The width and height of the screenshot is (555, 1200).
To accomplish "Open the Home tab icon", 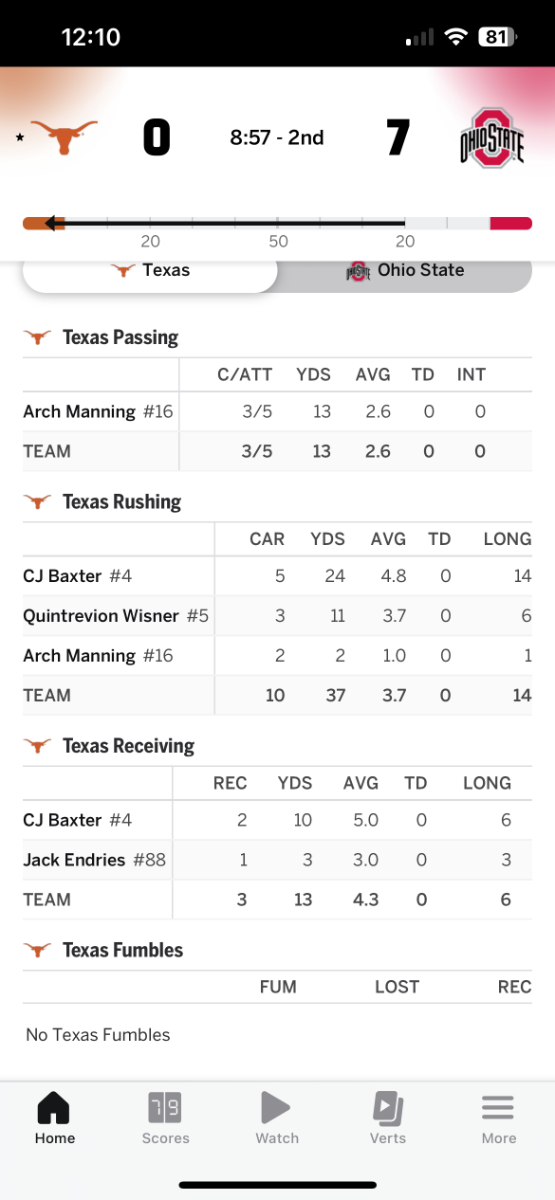I will pyautogui.click(x=54, y=1108).
